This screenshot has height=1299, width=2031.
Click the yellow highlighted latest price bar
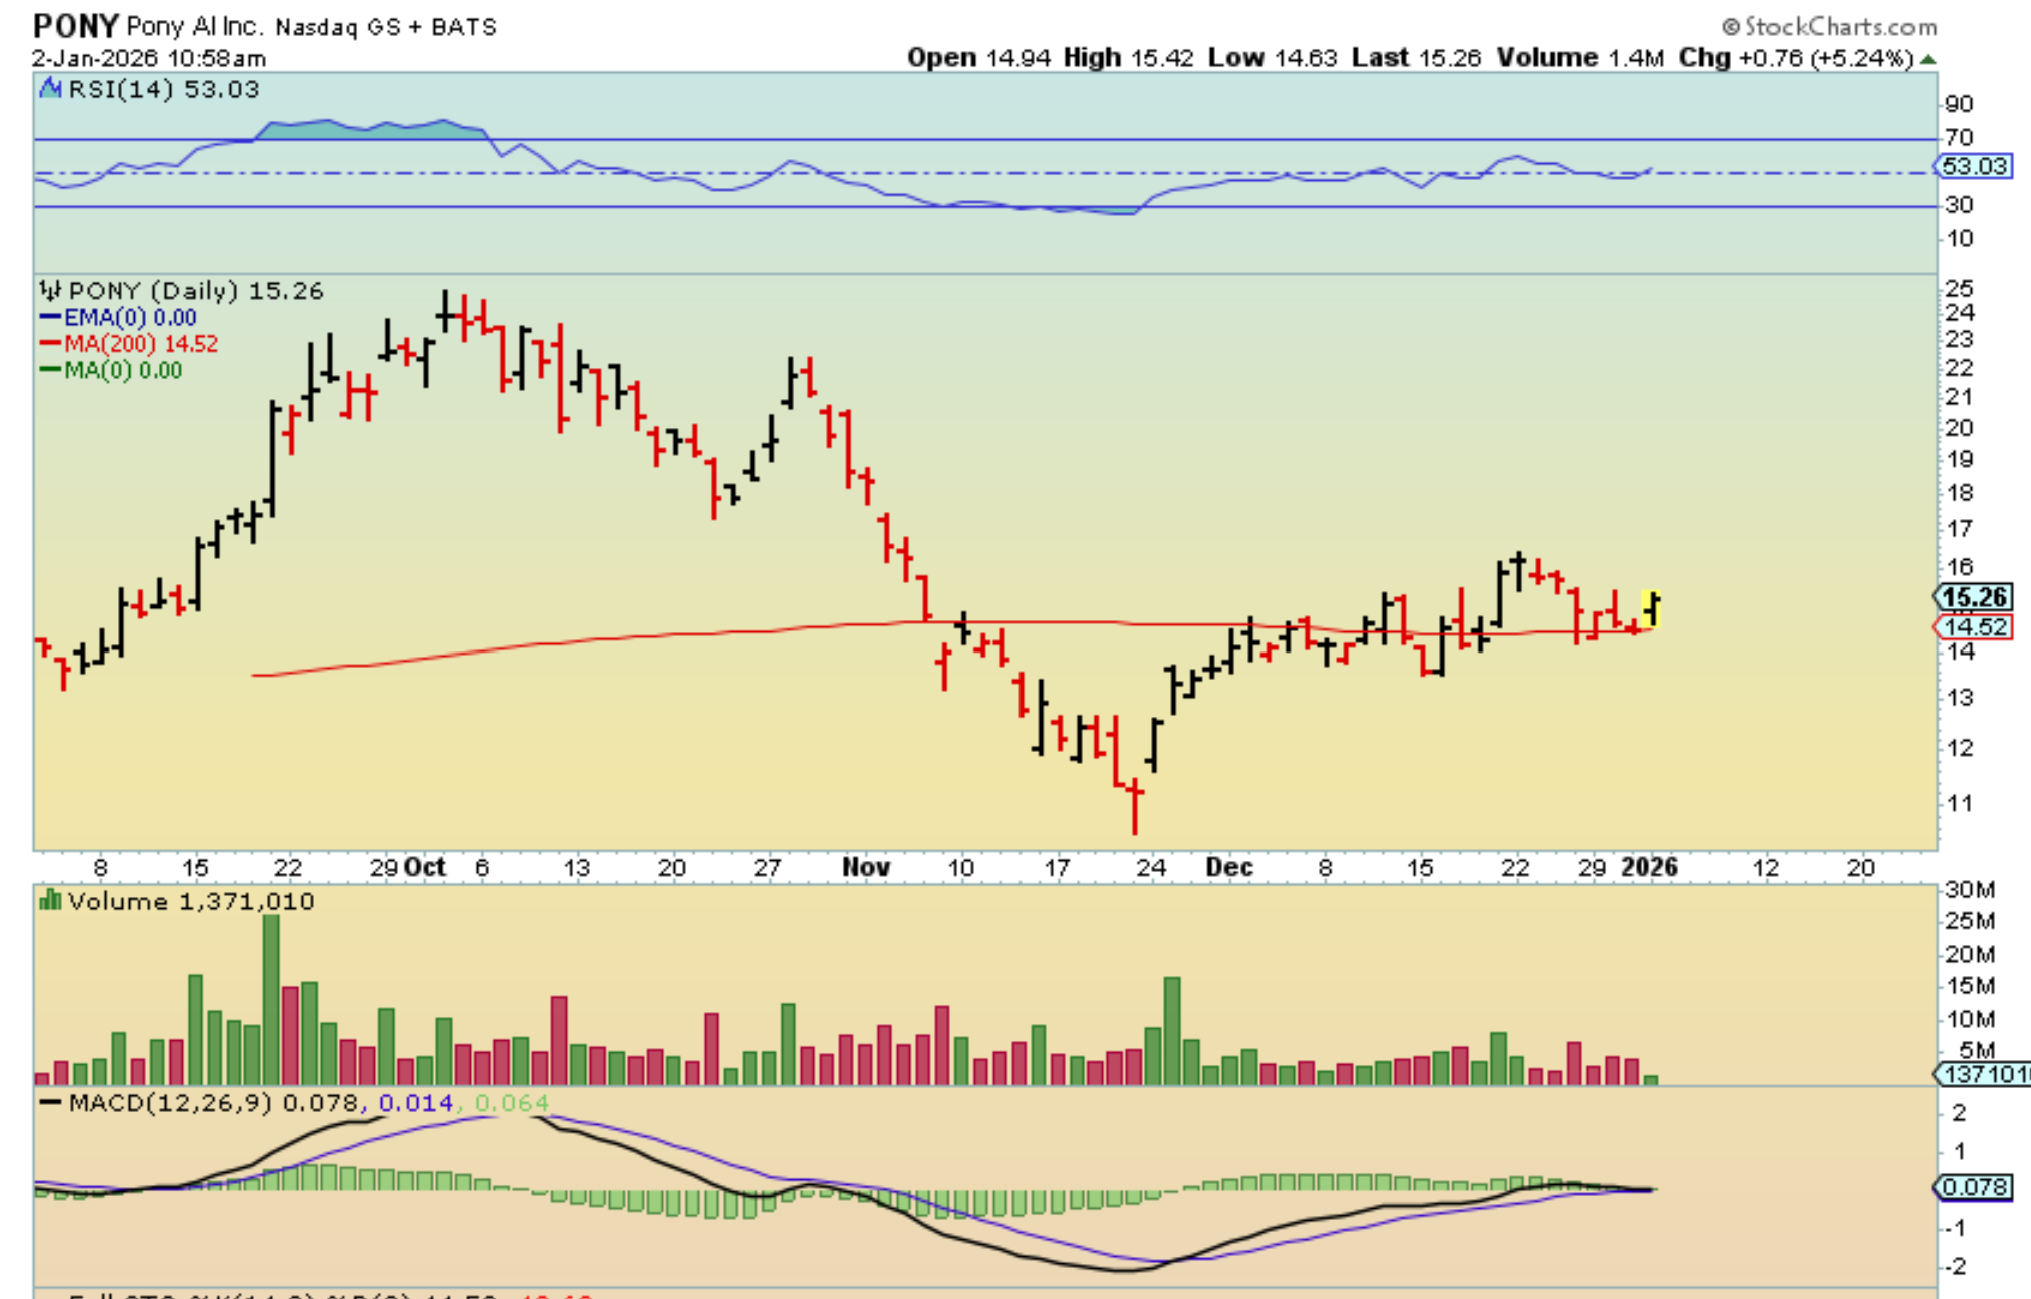coord(1652,608)
